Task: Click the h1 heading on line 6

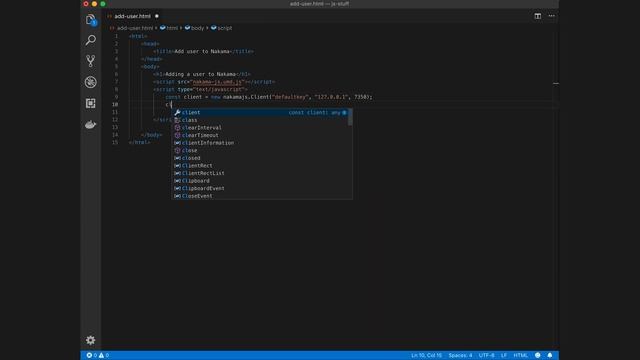Action: [202, 74]
